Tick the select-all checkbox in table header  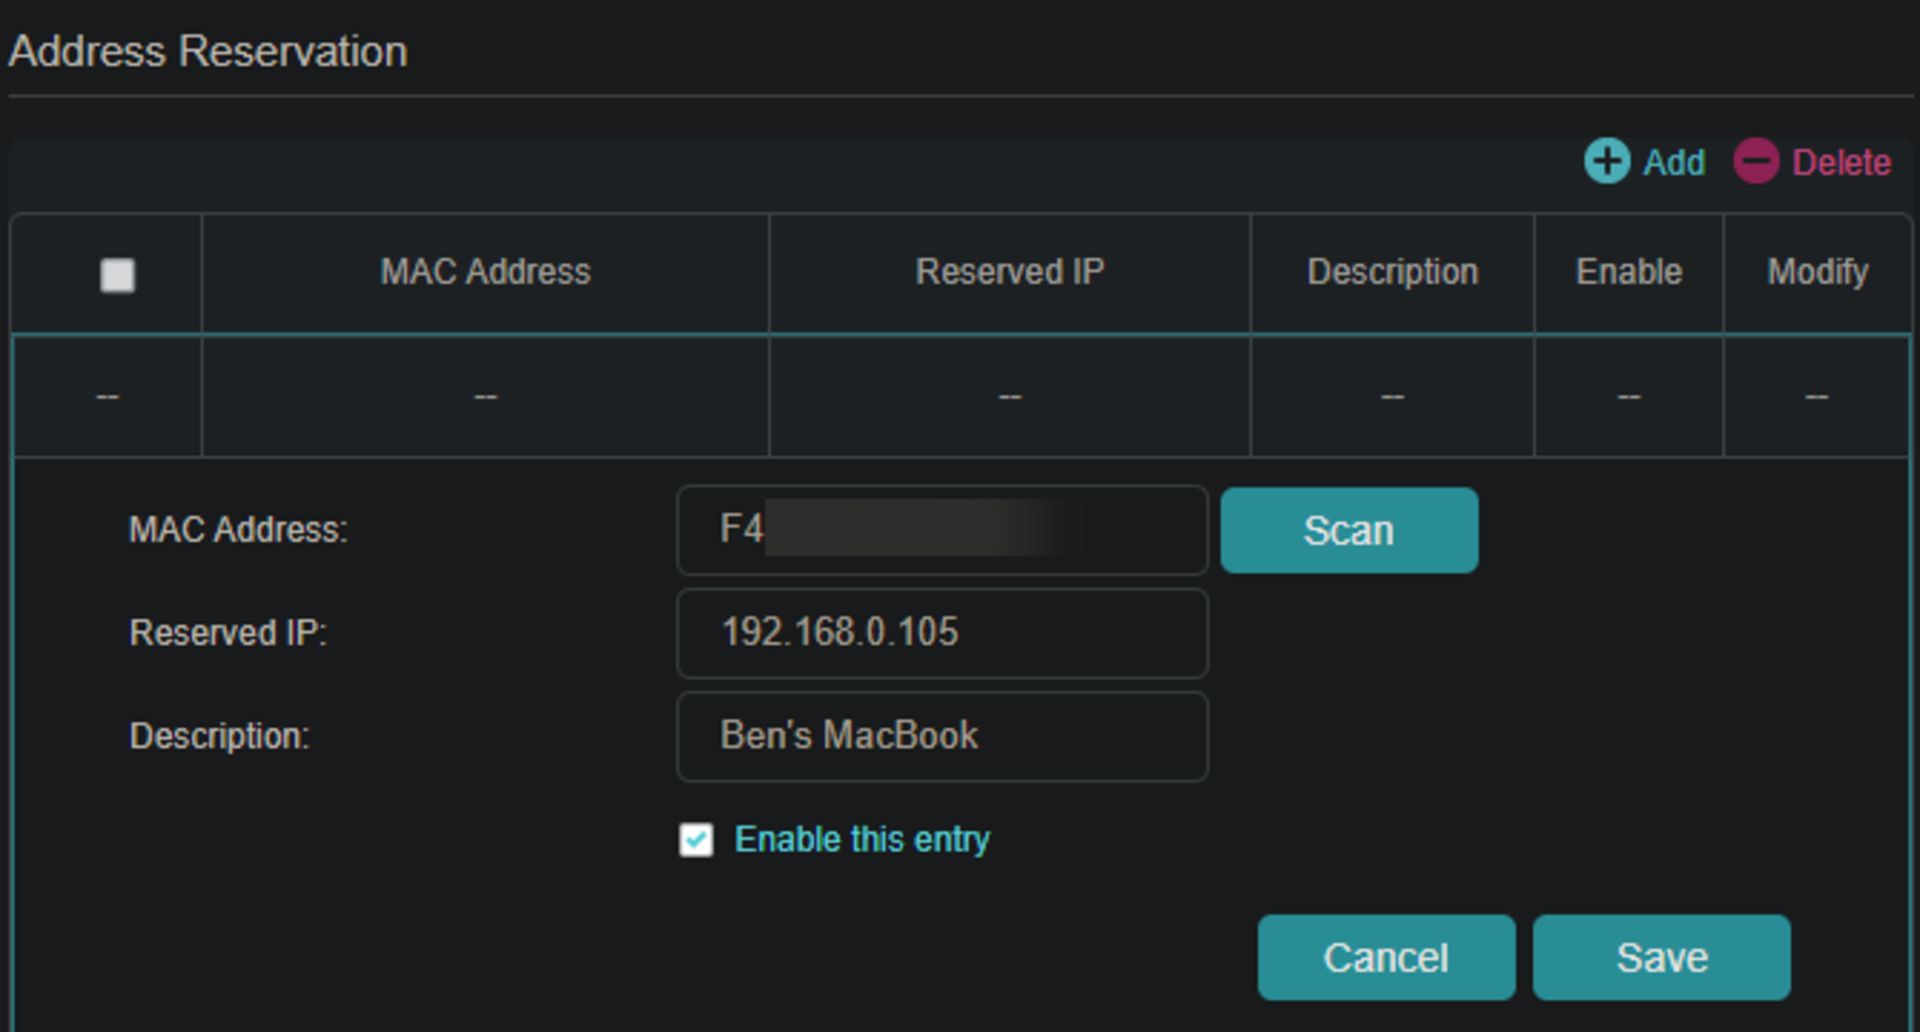click(x=117, y=275)
